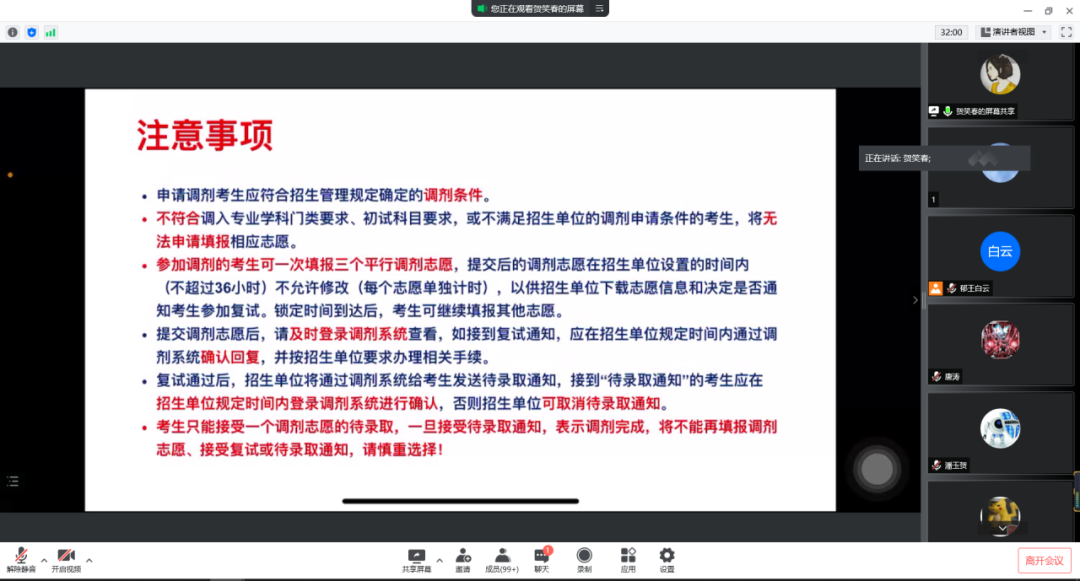
Task: Click the 离开会议 leave meeting button
Action: click(x=1045, y=560)
